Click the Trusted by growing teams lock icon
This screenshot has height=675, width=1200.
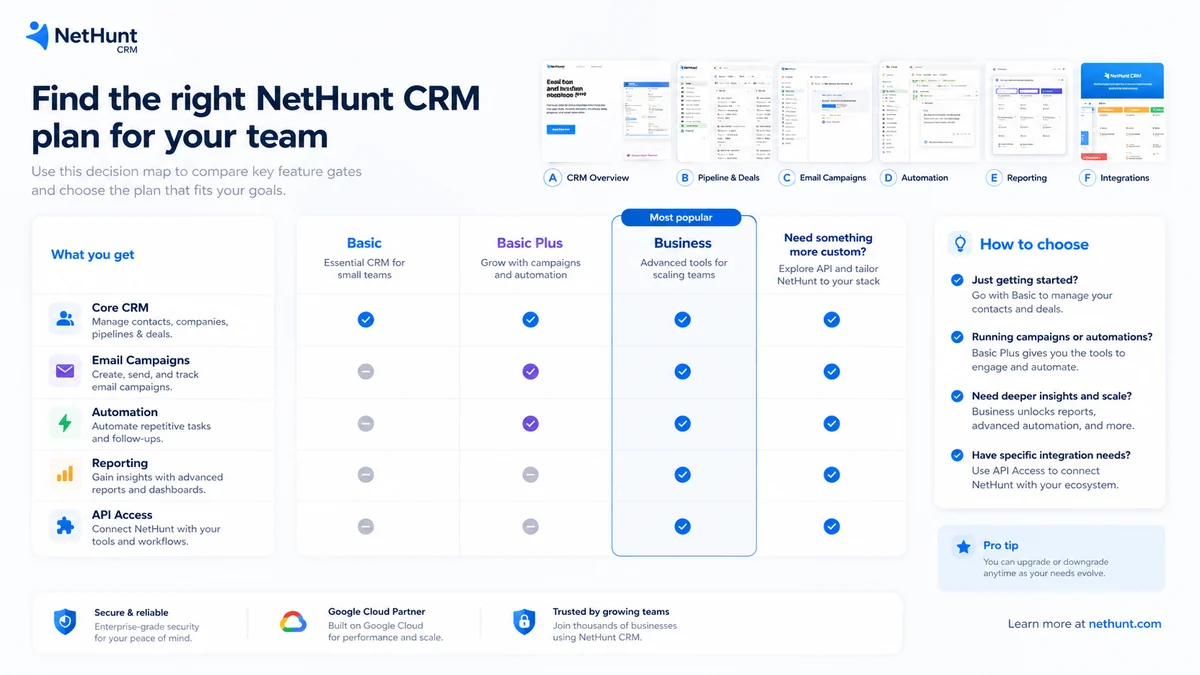click(x=523, y=622)
